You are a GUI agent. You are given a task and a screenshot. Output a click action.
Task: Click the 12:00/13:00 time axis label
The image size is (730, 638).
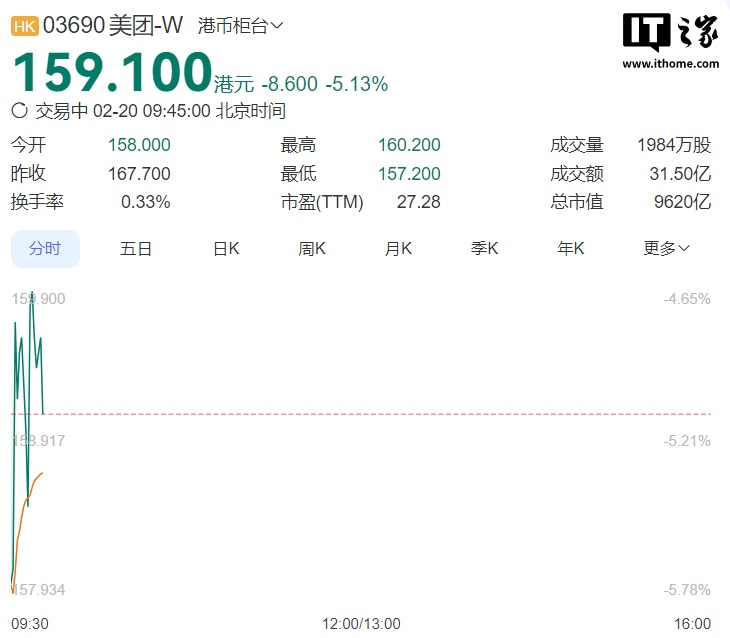pyautogui.click(x=361, y=624)
